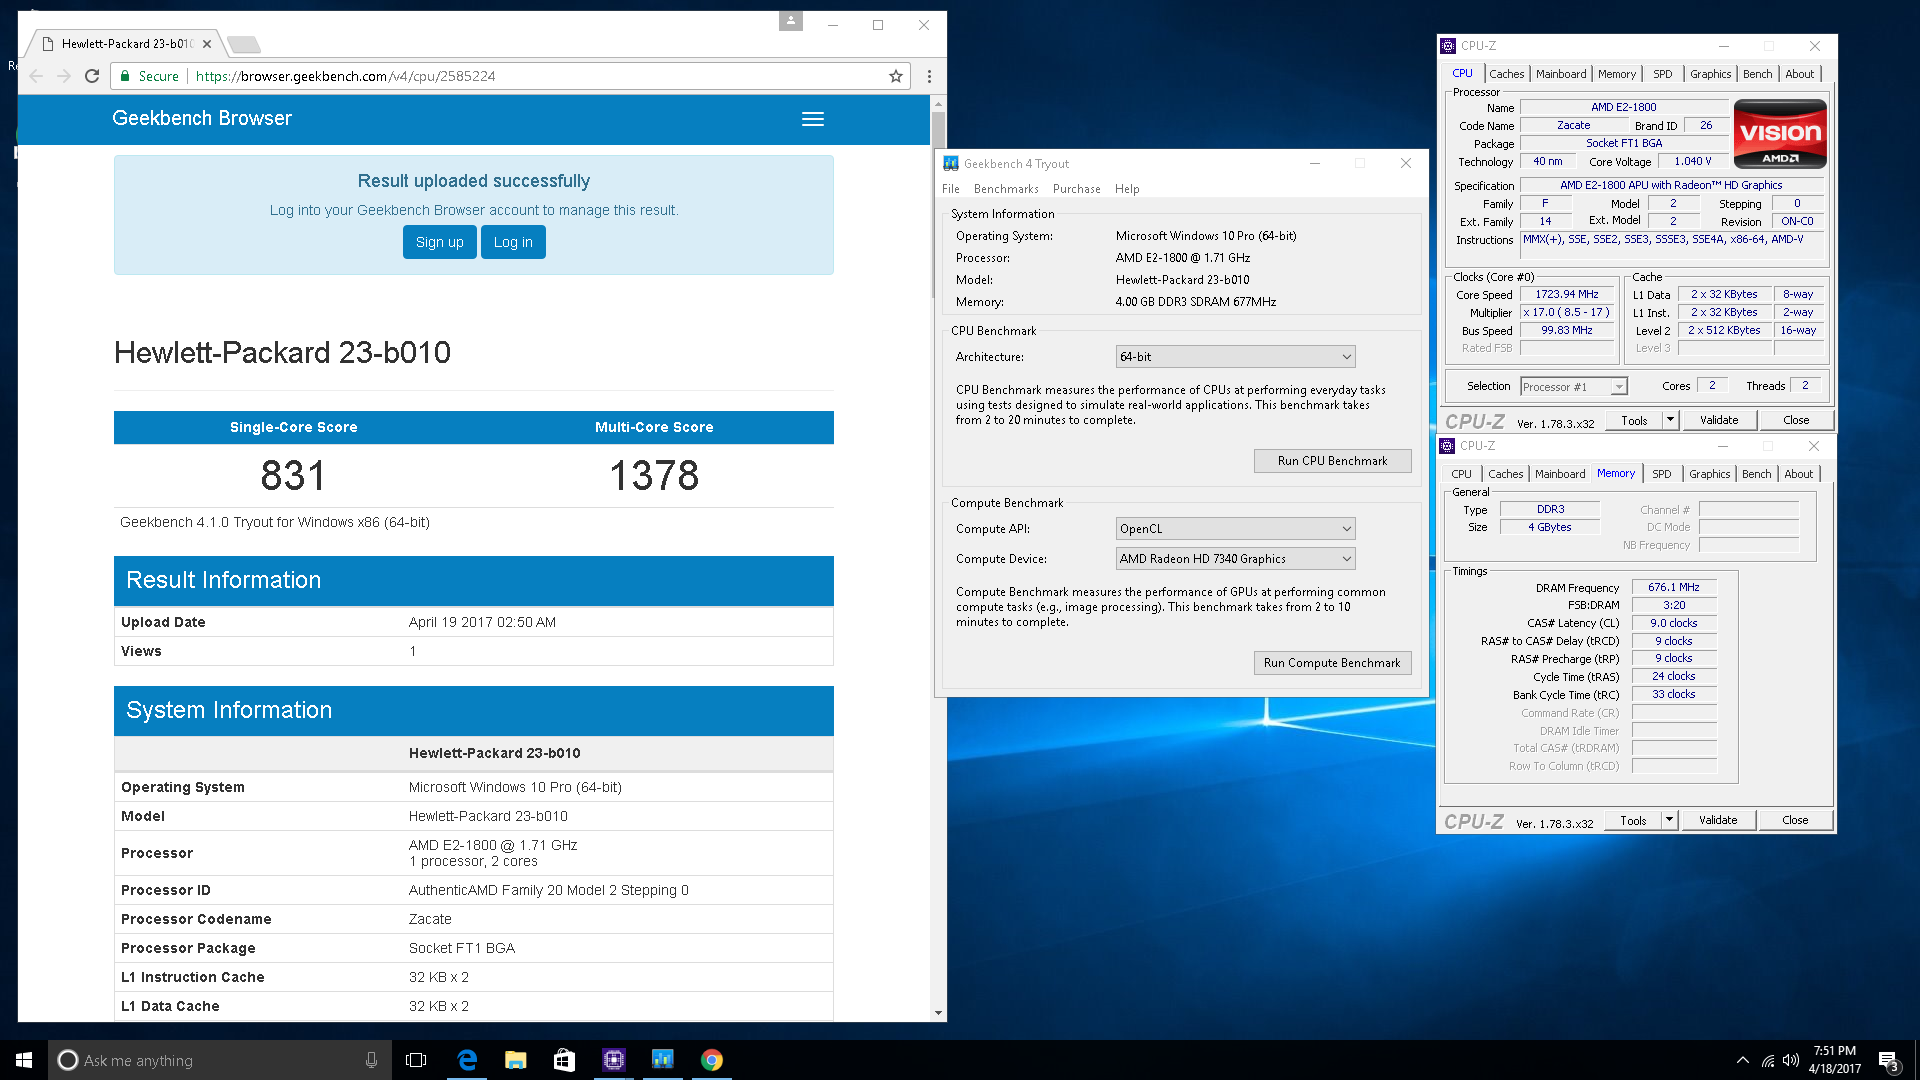Viewport: 1920px width, 1080px height.
Task: Open the network tray icon
Action: coord(1768,1060)
